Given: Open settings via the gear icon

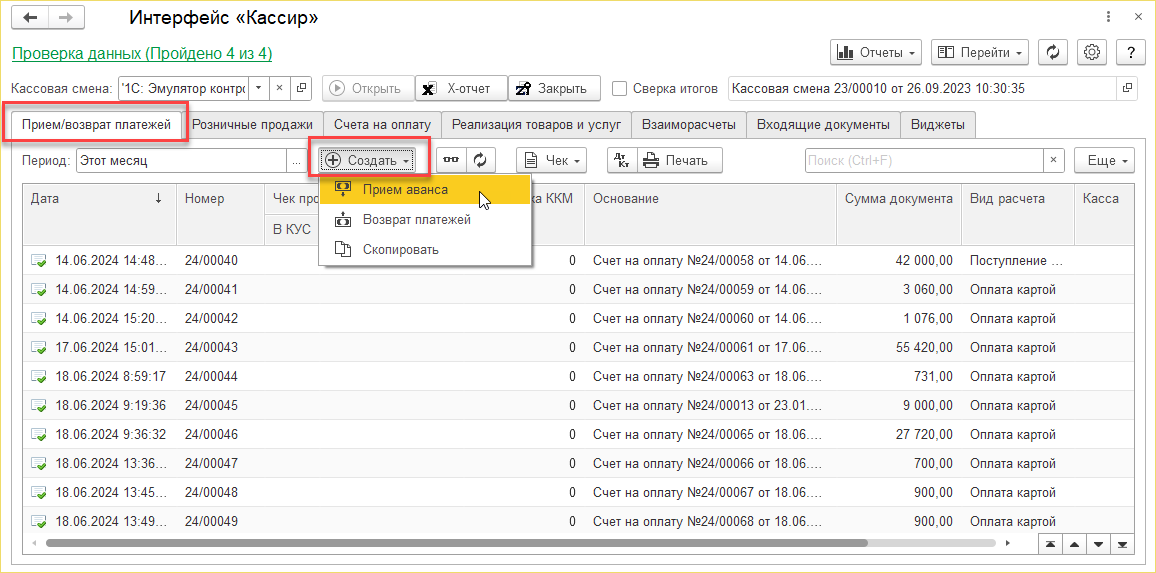Looking at the screenshot, I should pyautogui.click(x=1092, y=52).
